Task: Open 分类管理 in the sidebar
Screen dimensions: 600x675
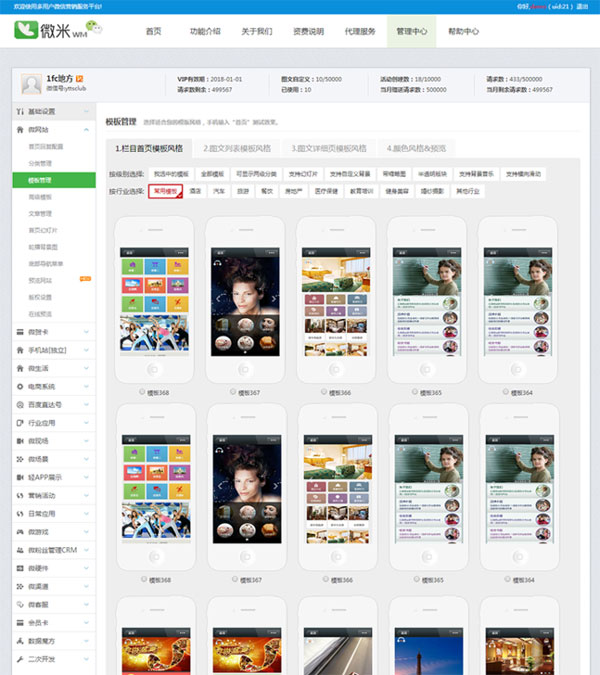Action: click(40, 163)
